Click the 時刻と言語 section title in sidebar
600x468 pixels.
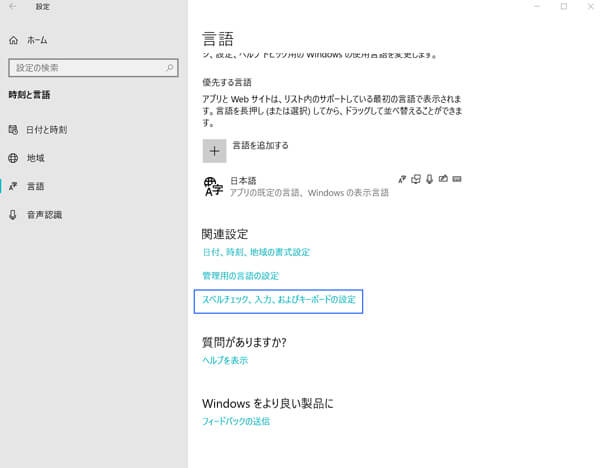(x=29, y=95)
